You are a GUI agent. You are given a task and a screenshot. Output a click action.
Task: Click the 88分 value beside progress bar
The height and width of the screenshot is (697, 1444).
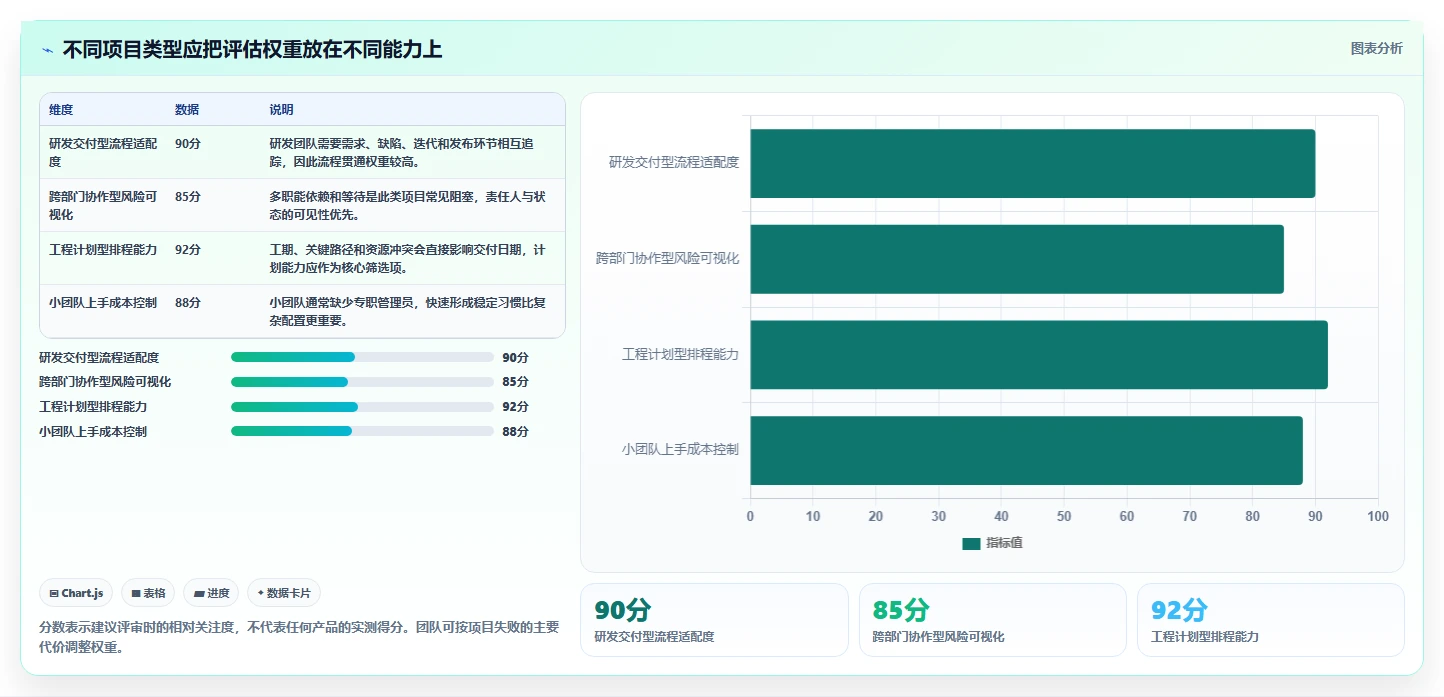515,432
